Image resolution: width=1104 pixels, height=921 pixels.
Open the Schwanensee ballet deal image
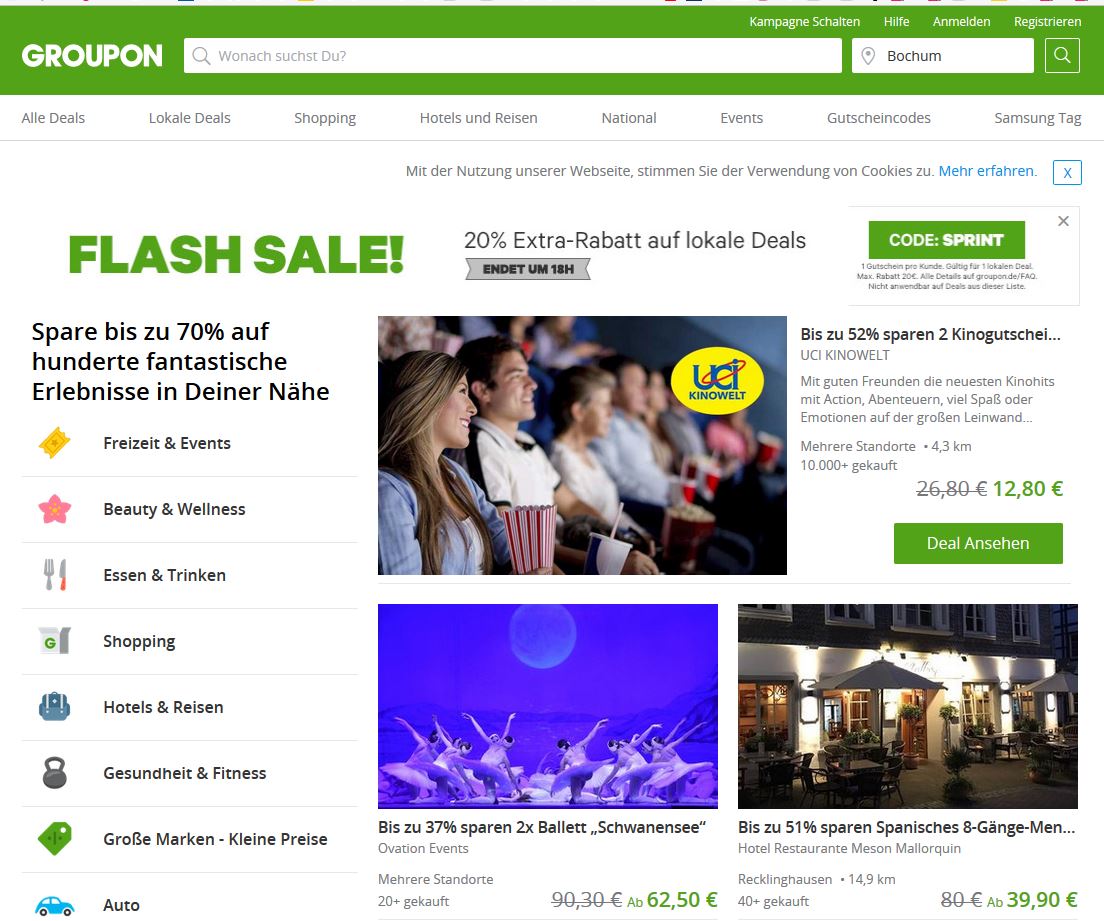[548, 706]
